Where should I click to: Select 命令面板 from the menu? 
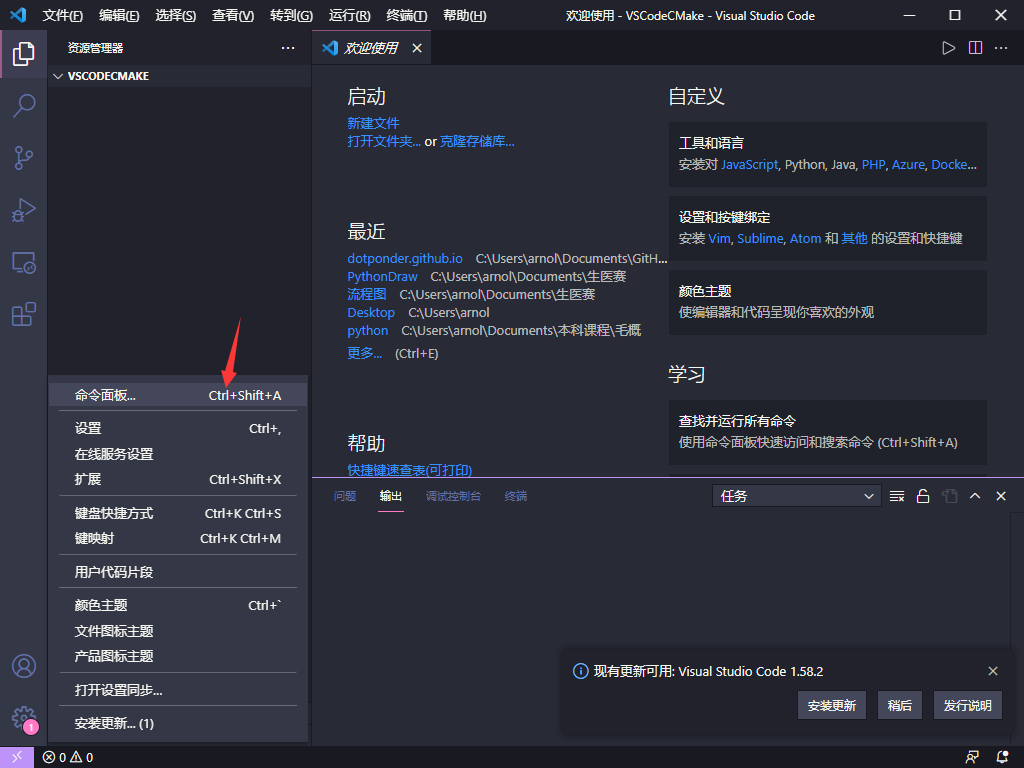coord(105,395)
